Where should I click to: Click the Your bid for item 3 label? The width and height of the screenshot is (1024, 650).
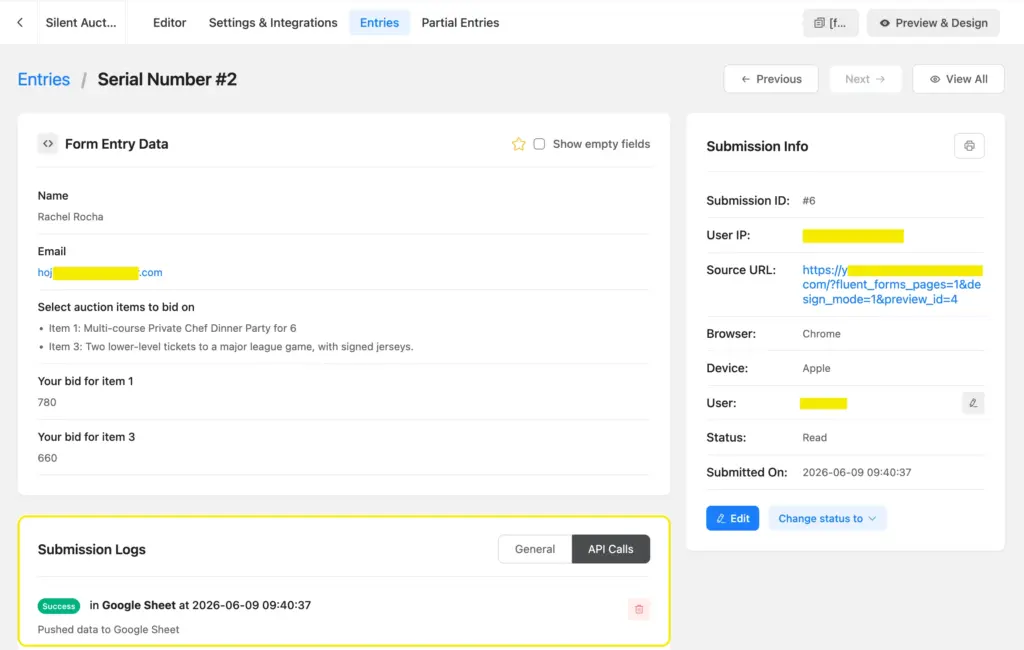86,437
